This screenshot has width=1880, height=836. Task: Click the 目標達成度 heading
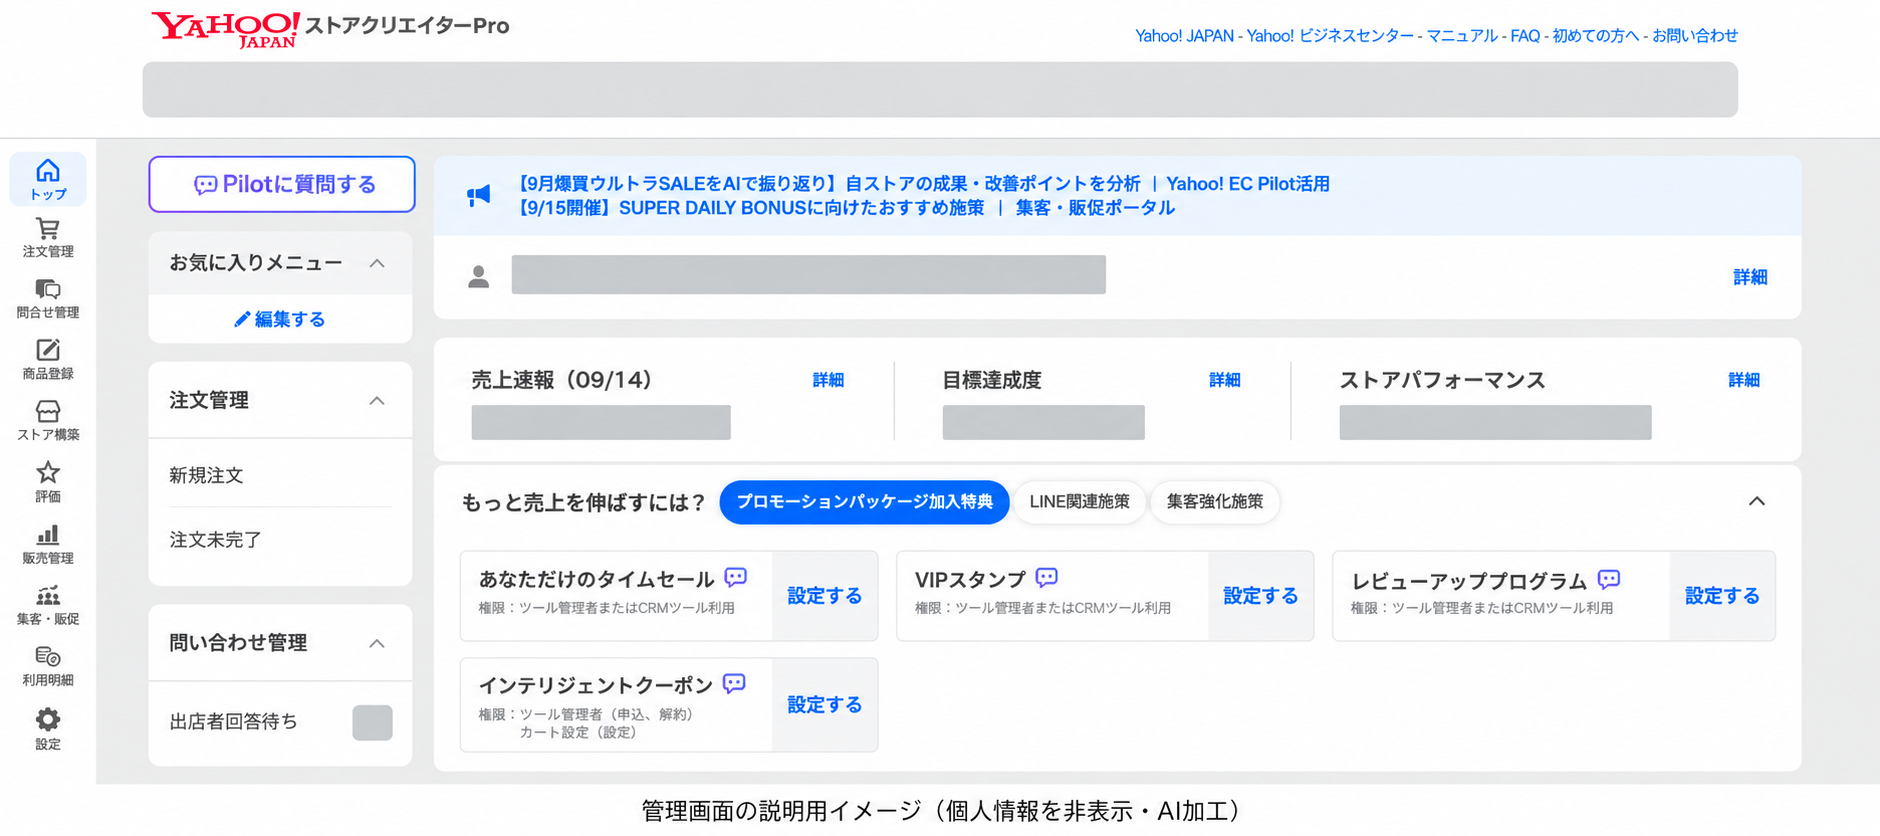click(992, 380)
